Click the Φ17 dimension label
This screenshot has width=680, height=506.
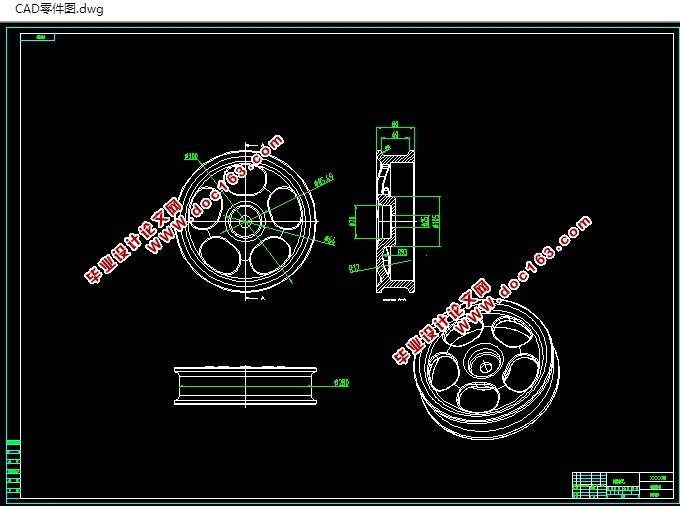pos(354,268)
